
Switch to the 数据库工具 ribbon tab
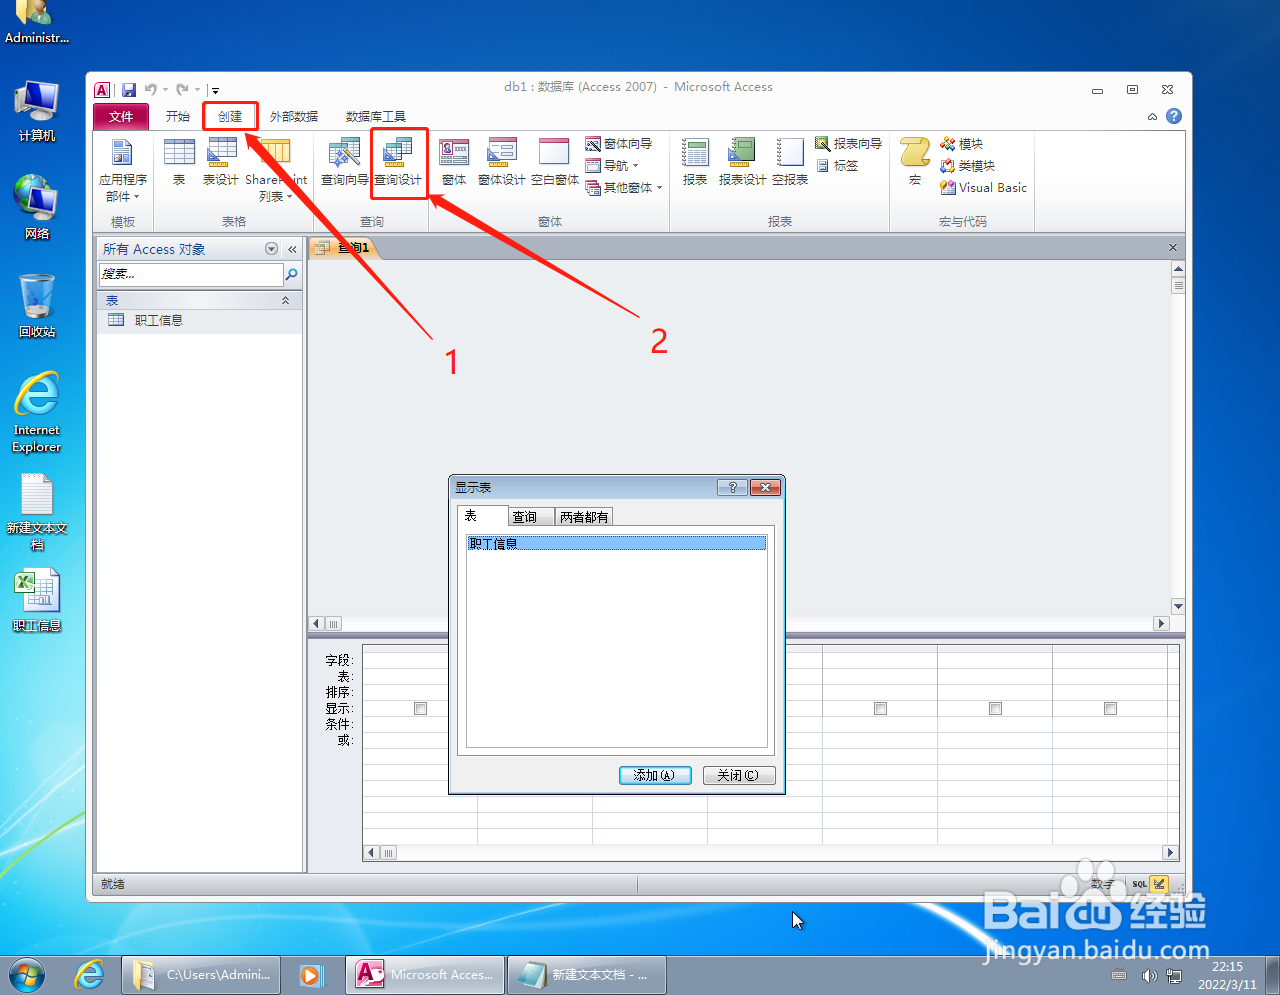(x=376, y=116)
